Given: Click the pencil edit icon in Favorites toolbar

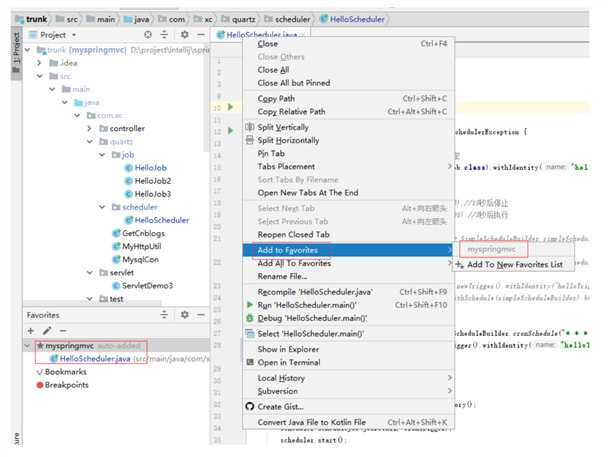Looking at the screenshot, I should (47, 331).
